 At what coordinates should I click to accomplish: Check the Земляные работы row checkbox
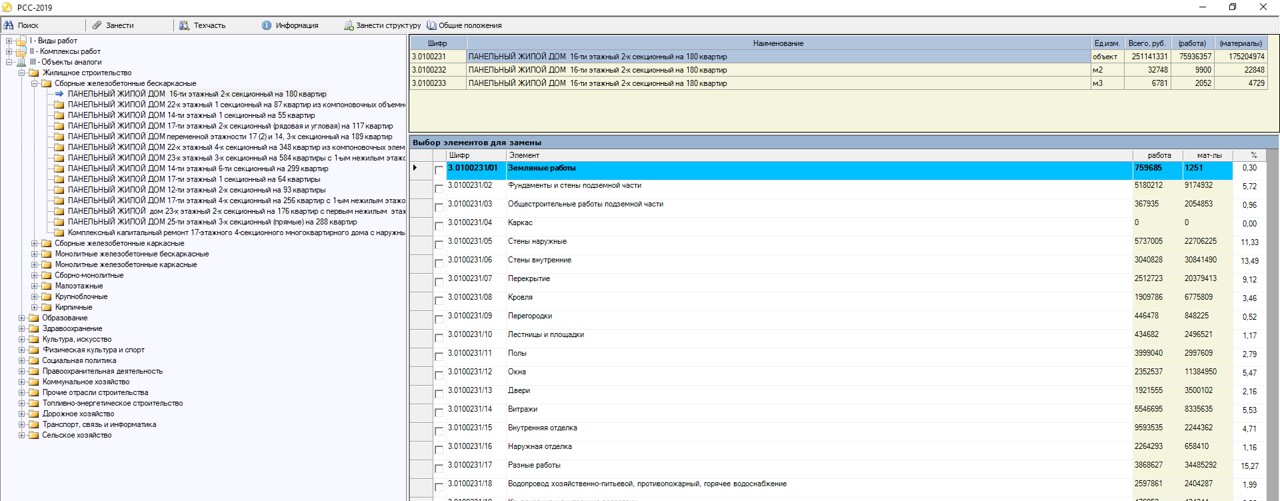coord(439,171)
